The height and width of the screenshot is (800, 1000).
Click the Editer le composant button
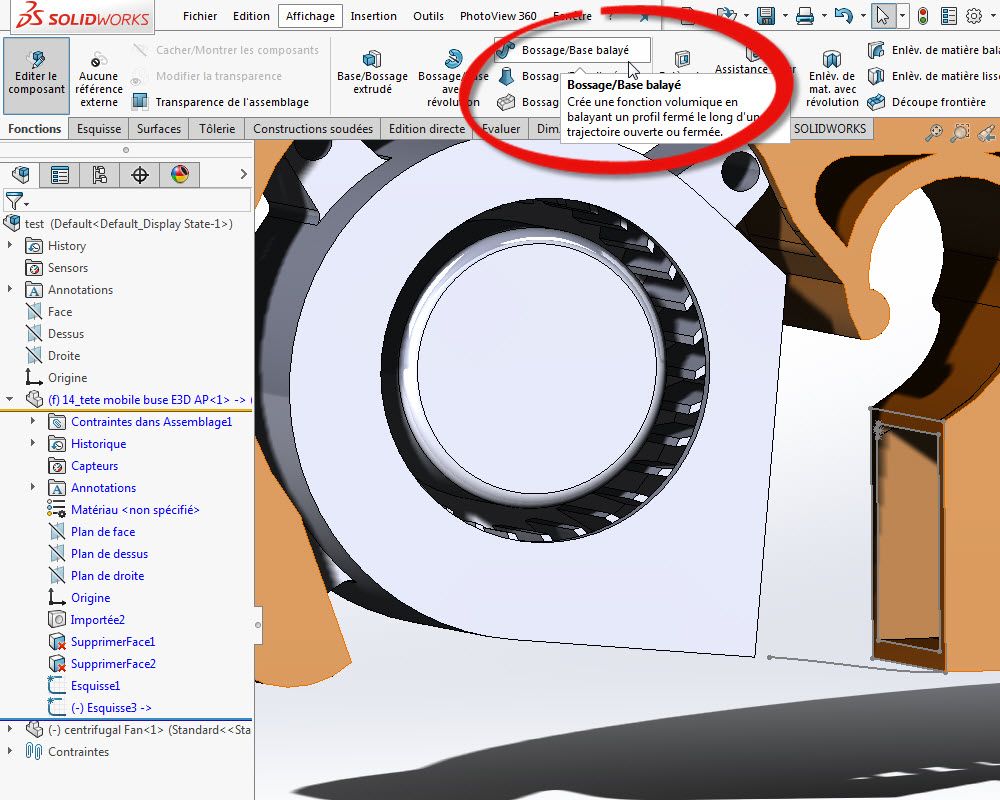point(36,75)
